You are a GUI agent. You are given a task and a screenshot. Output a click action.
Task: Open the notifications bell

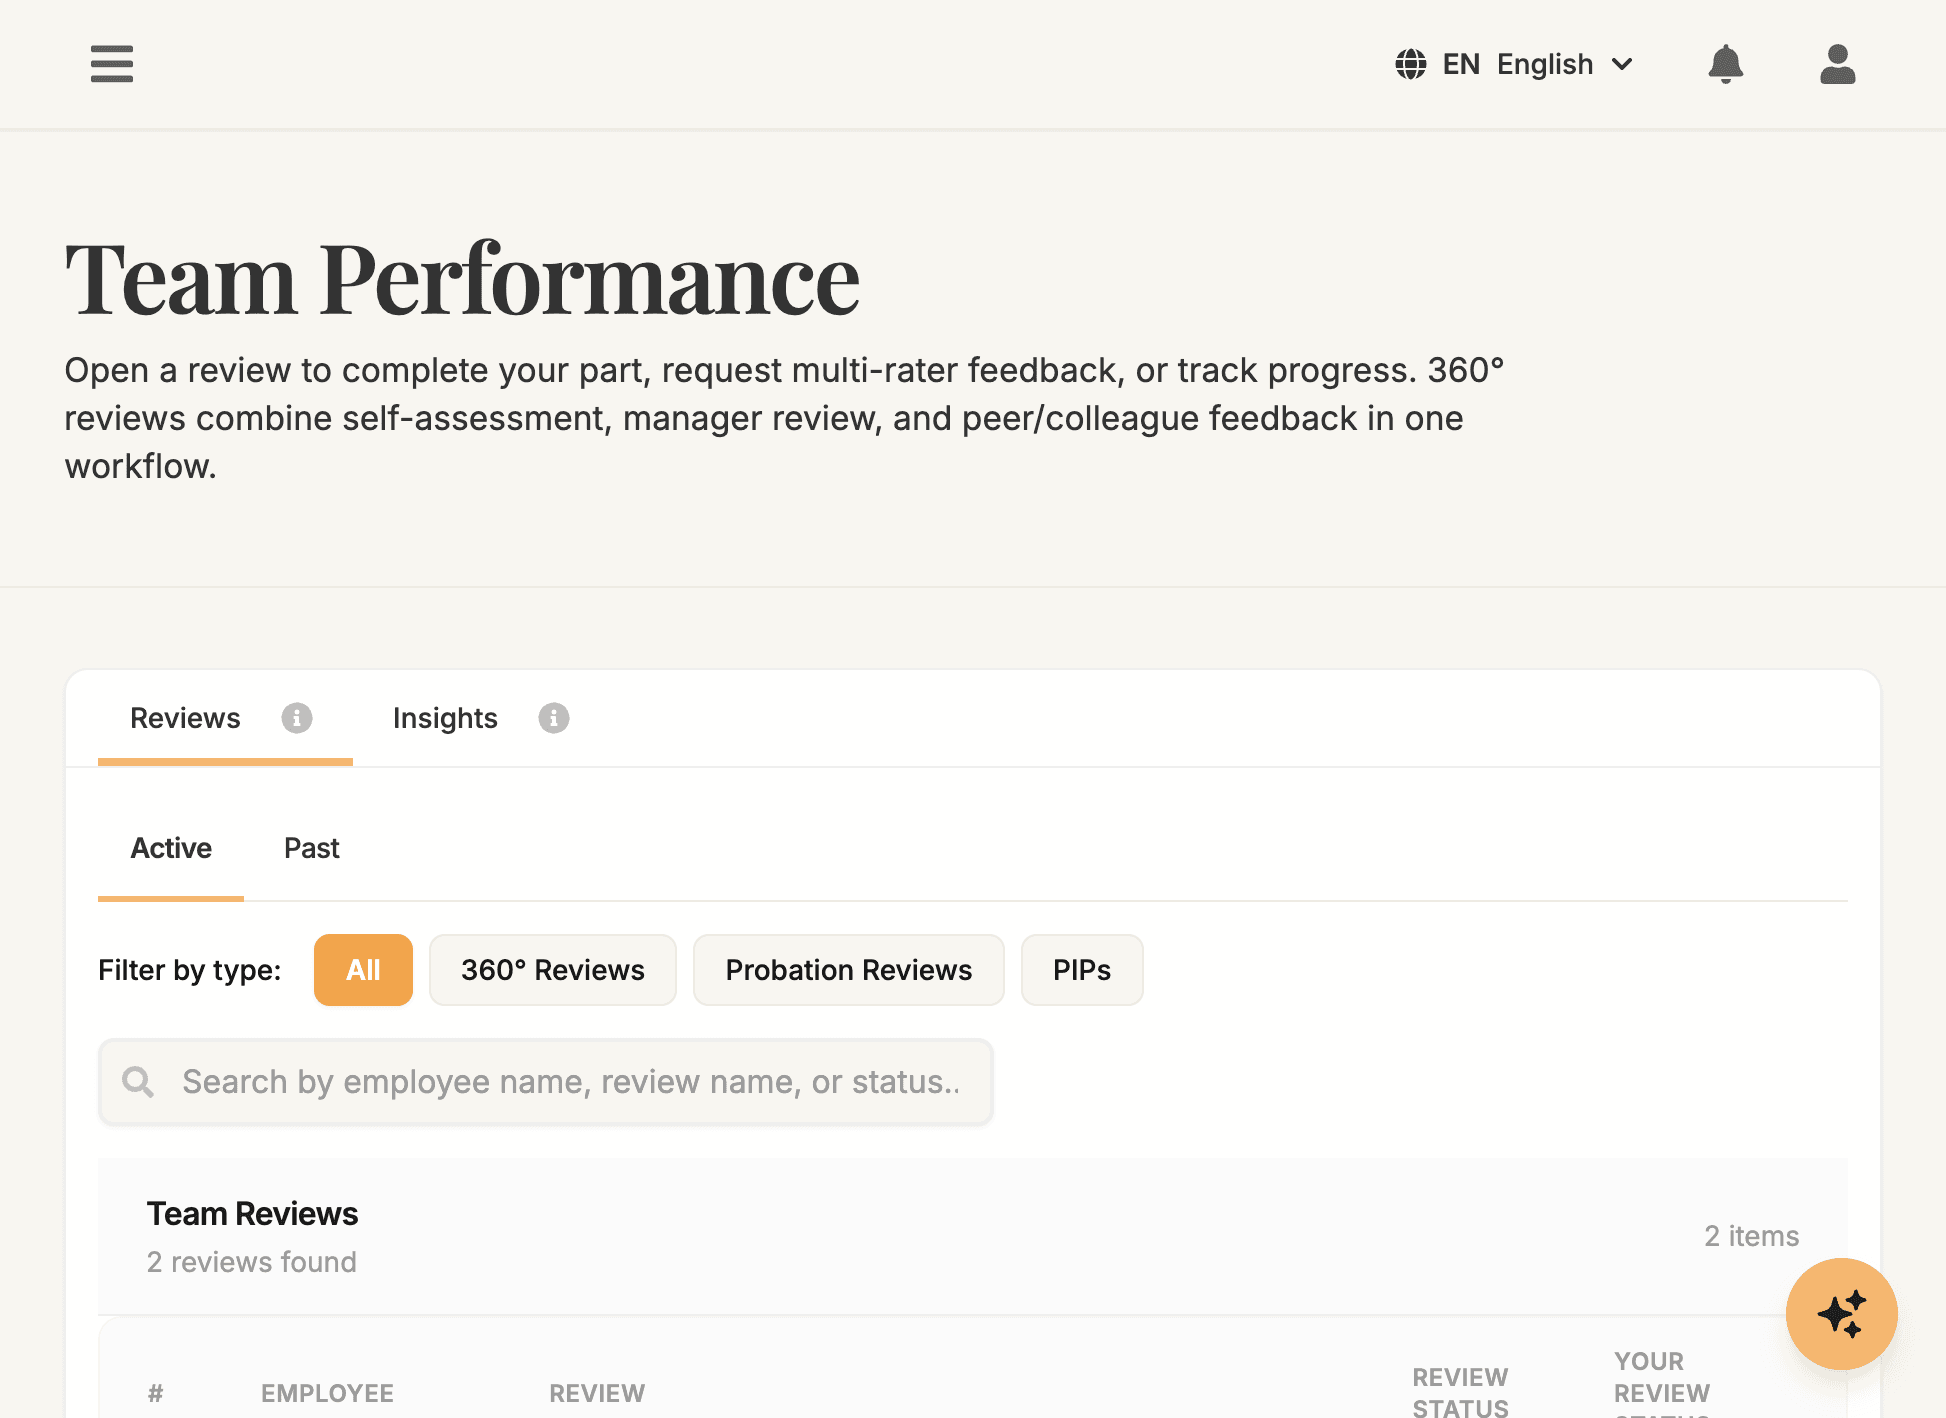click(x=1726, y=64)
